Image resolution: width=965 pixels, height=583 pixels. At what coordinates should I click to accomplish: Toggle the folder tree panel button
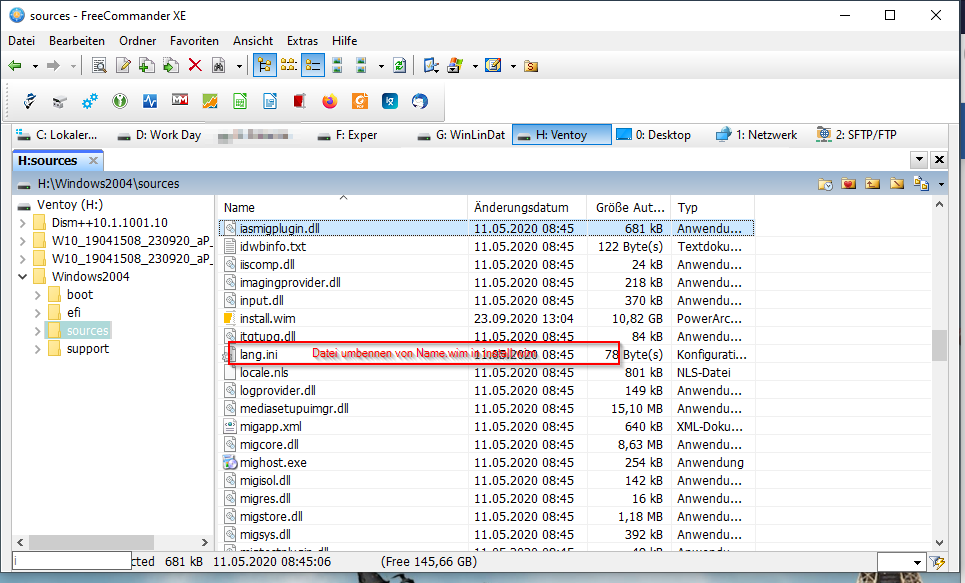click(265, 65)
